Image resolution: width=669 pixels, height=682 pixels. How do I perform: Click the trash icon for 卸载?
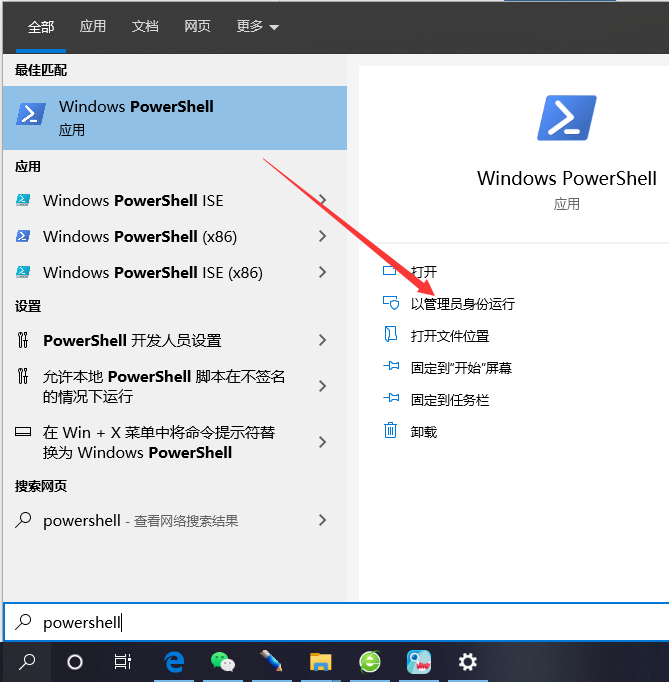pos(390,430)
